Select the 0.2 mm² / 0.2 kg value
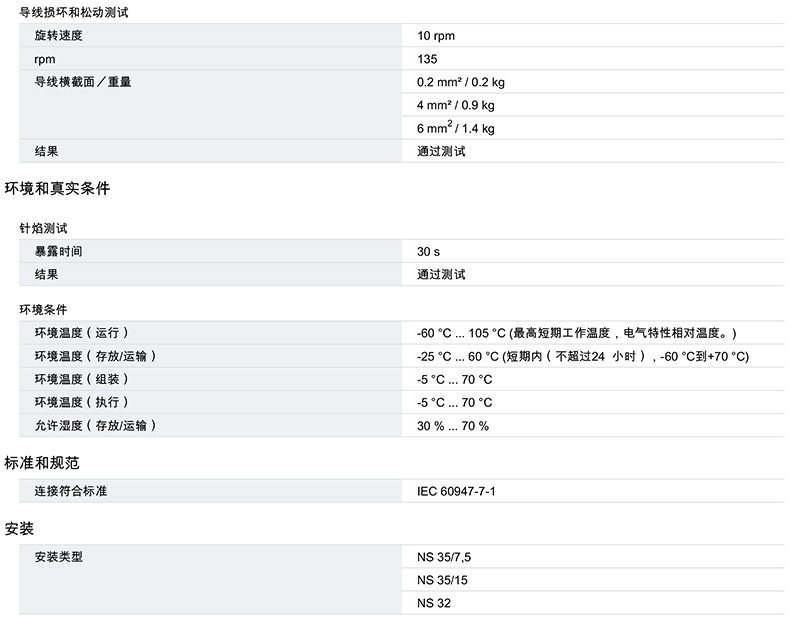The height and width of the screenshot is (623, 790). (x=461, y=82)
